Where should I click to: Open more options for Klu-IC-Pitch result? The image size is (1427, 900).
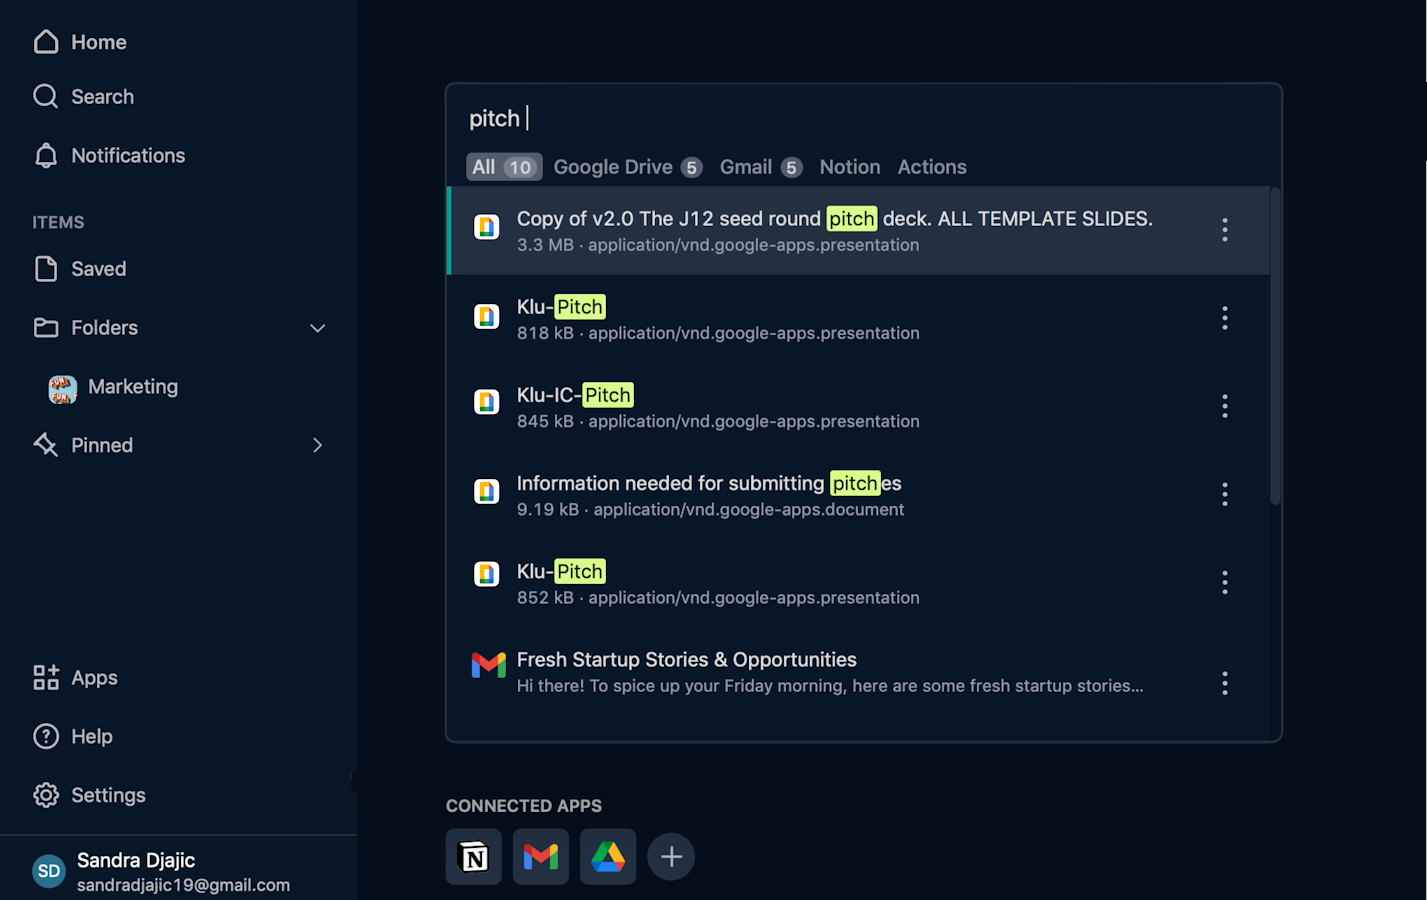coord(1224,406)
